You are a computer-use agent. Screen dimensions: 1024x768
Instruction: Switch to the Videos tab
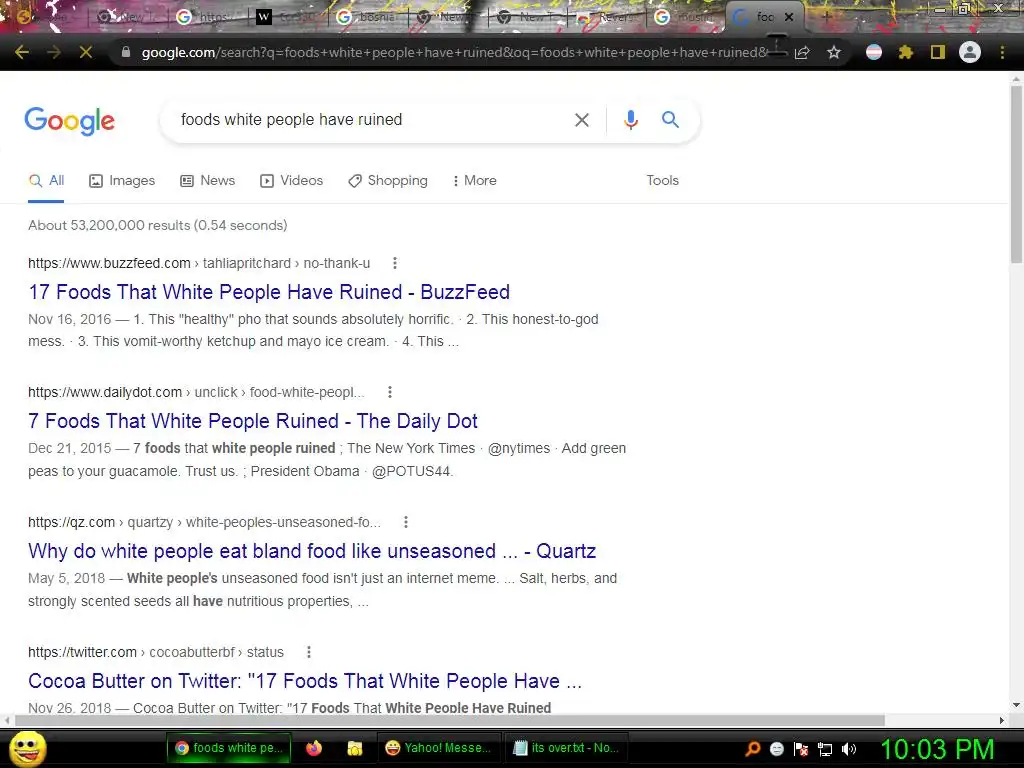coord(291,181)
